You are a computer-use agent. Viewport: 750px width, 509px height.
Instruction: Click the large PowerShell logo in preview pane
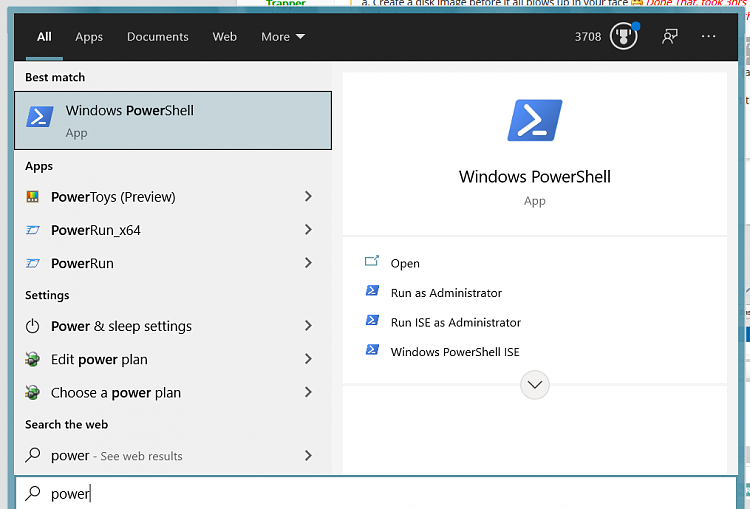tap(534, 120)
